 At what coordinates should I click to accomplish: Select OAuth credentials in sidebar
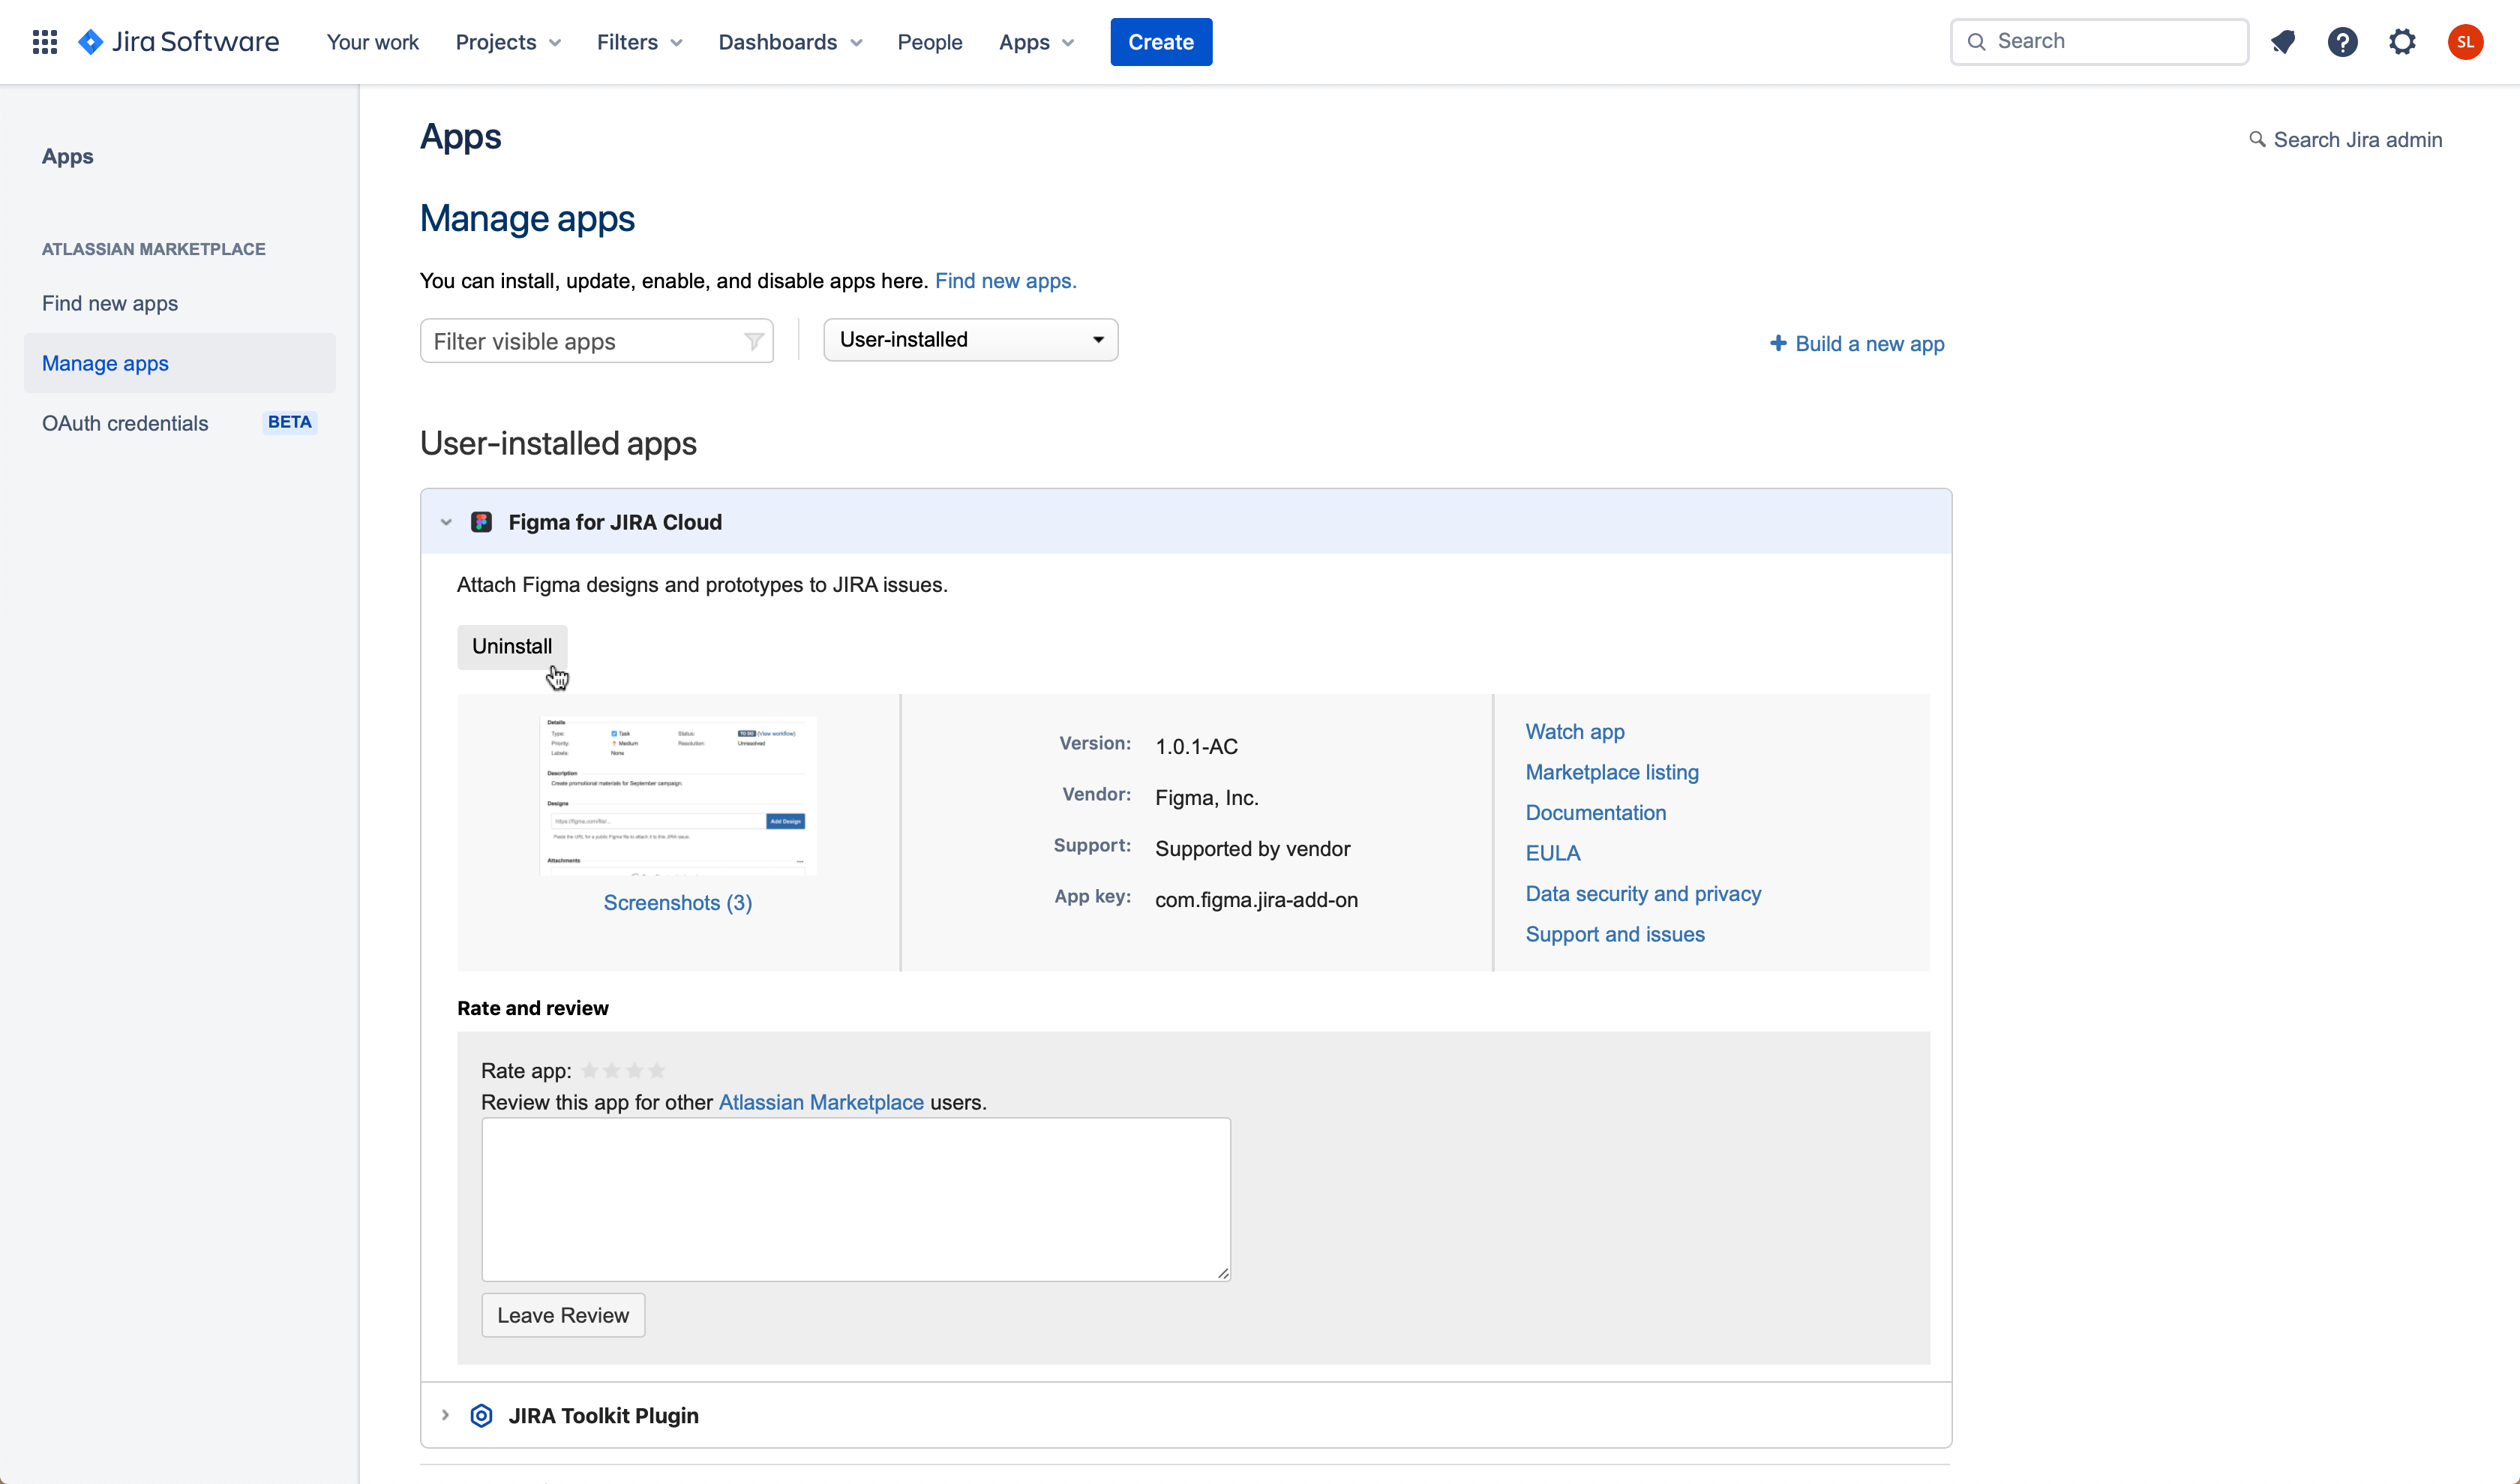click(125, 423)
